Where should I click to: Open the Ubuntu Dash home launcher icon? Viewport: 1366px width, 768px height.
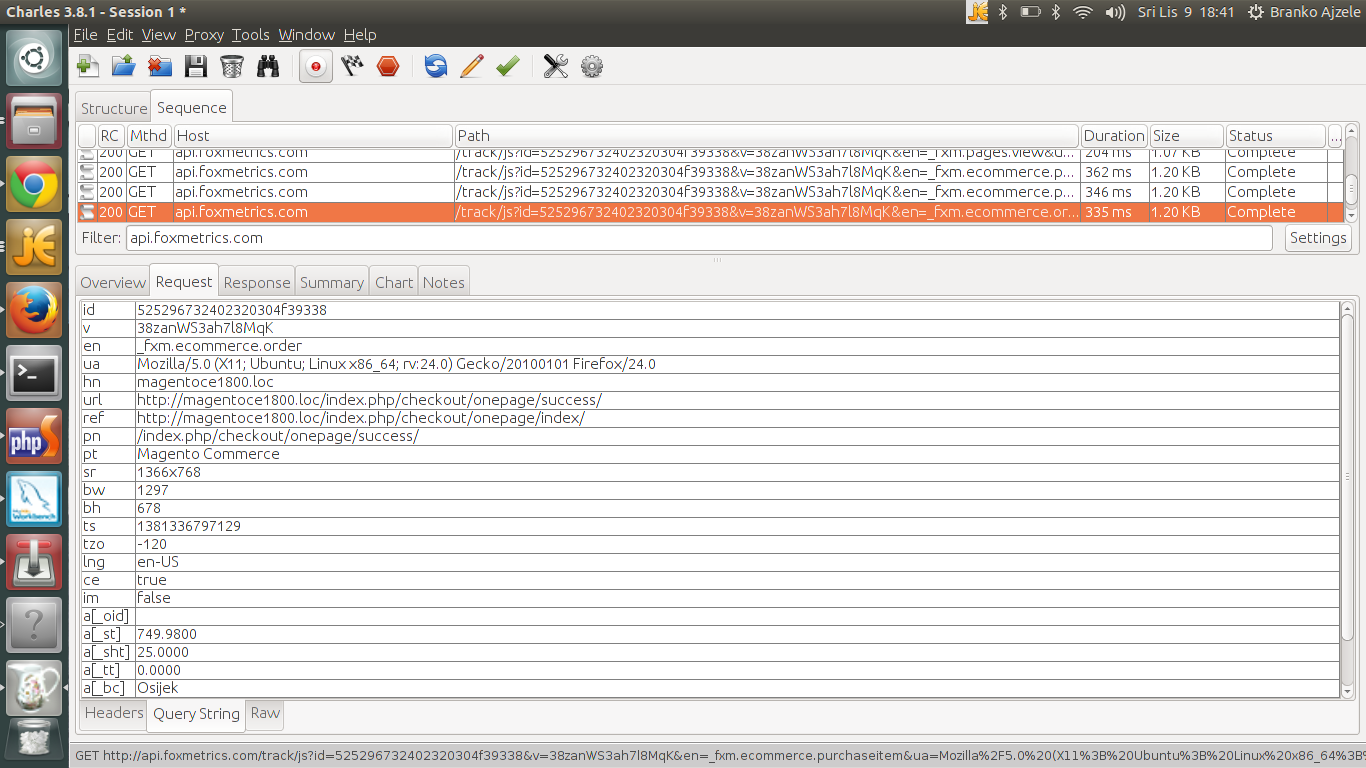tap(34, 57)
